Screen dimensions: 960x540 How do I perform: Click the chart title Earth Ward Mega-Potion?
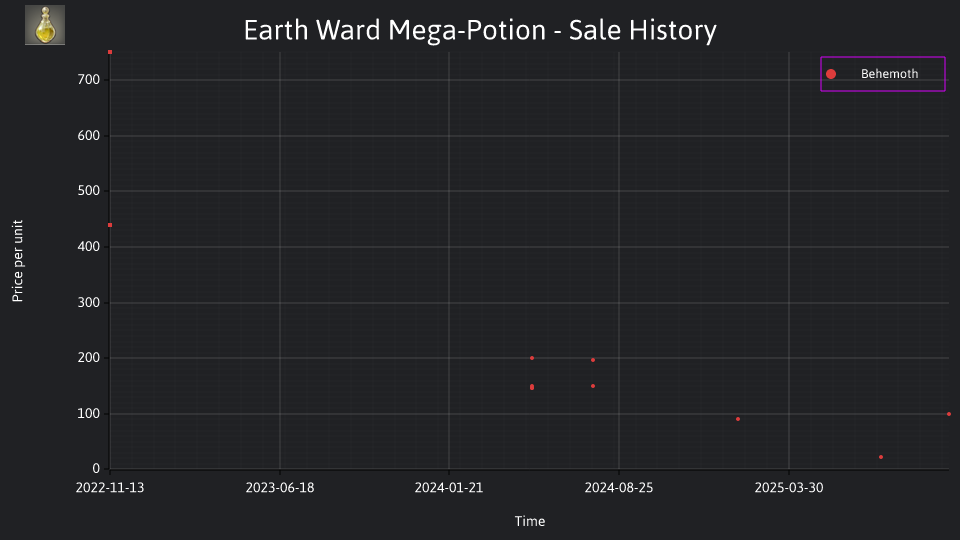click(395, 30)
